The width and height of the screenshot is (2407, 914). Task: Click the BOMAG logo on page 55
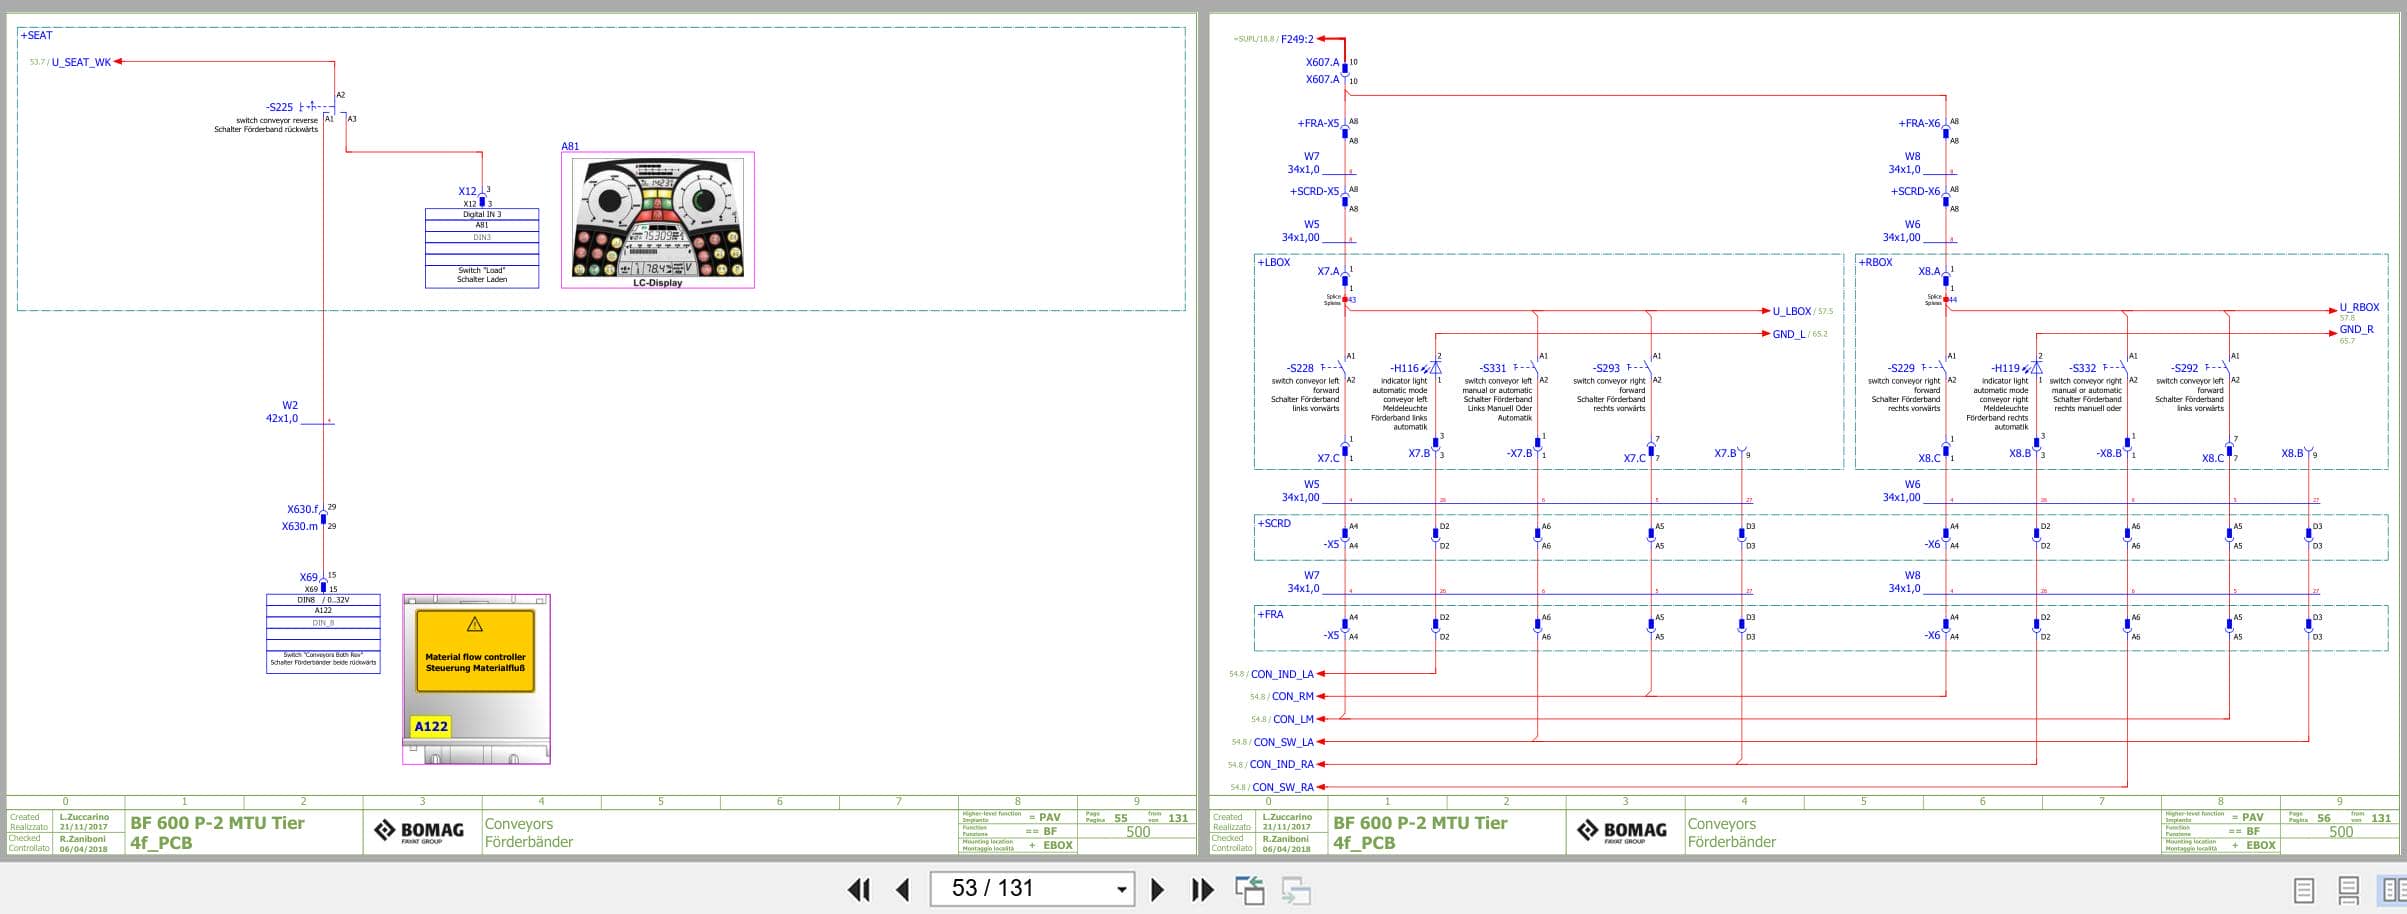click(x=420, y=832)
